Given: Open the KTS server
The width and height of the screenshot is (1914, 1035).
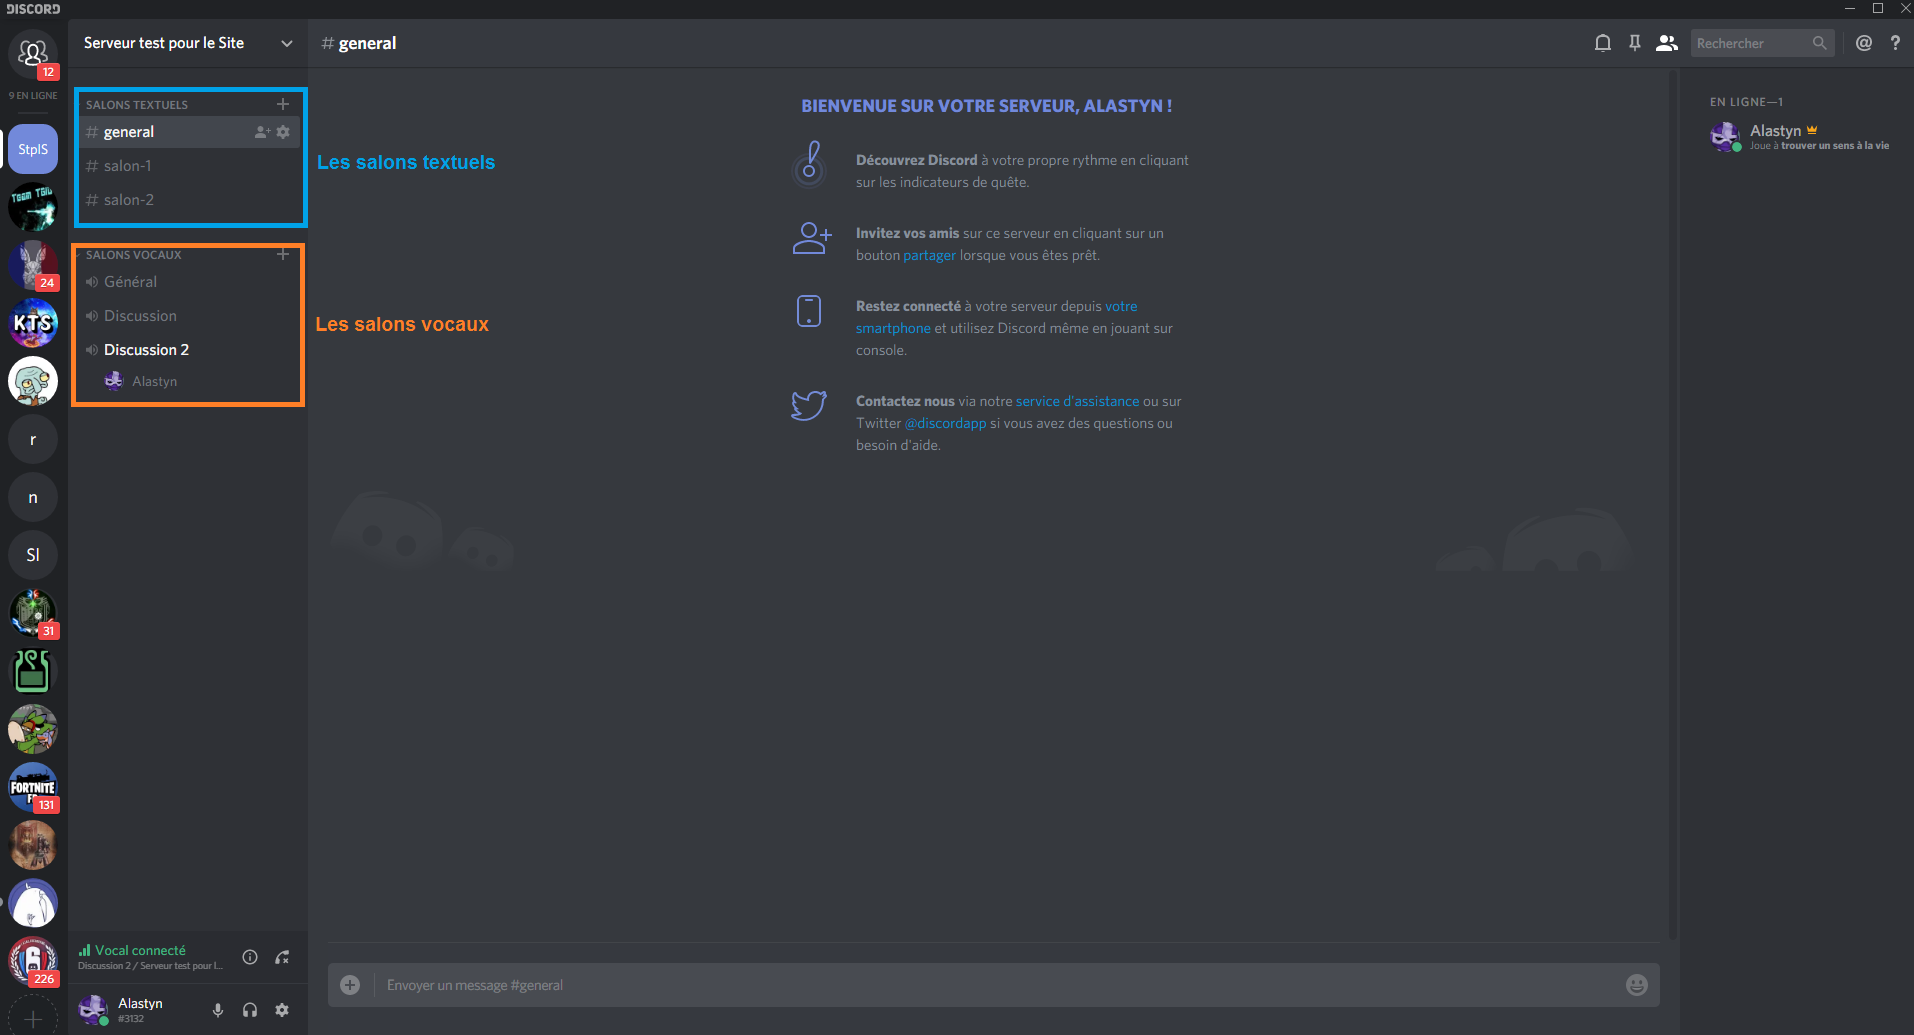Looking at the screenshot, I should (33, 323).
